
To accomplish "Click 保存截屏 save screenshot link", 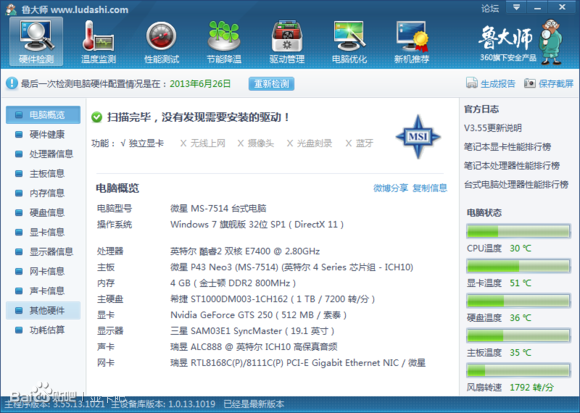I will 549,83.
